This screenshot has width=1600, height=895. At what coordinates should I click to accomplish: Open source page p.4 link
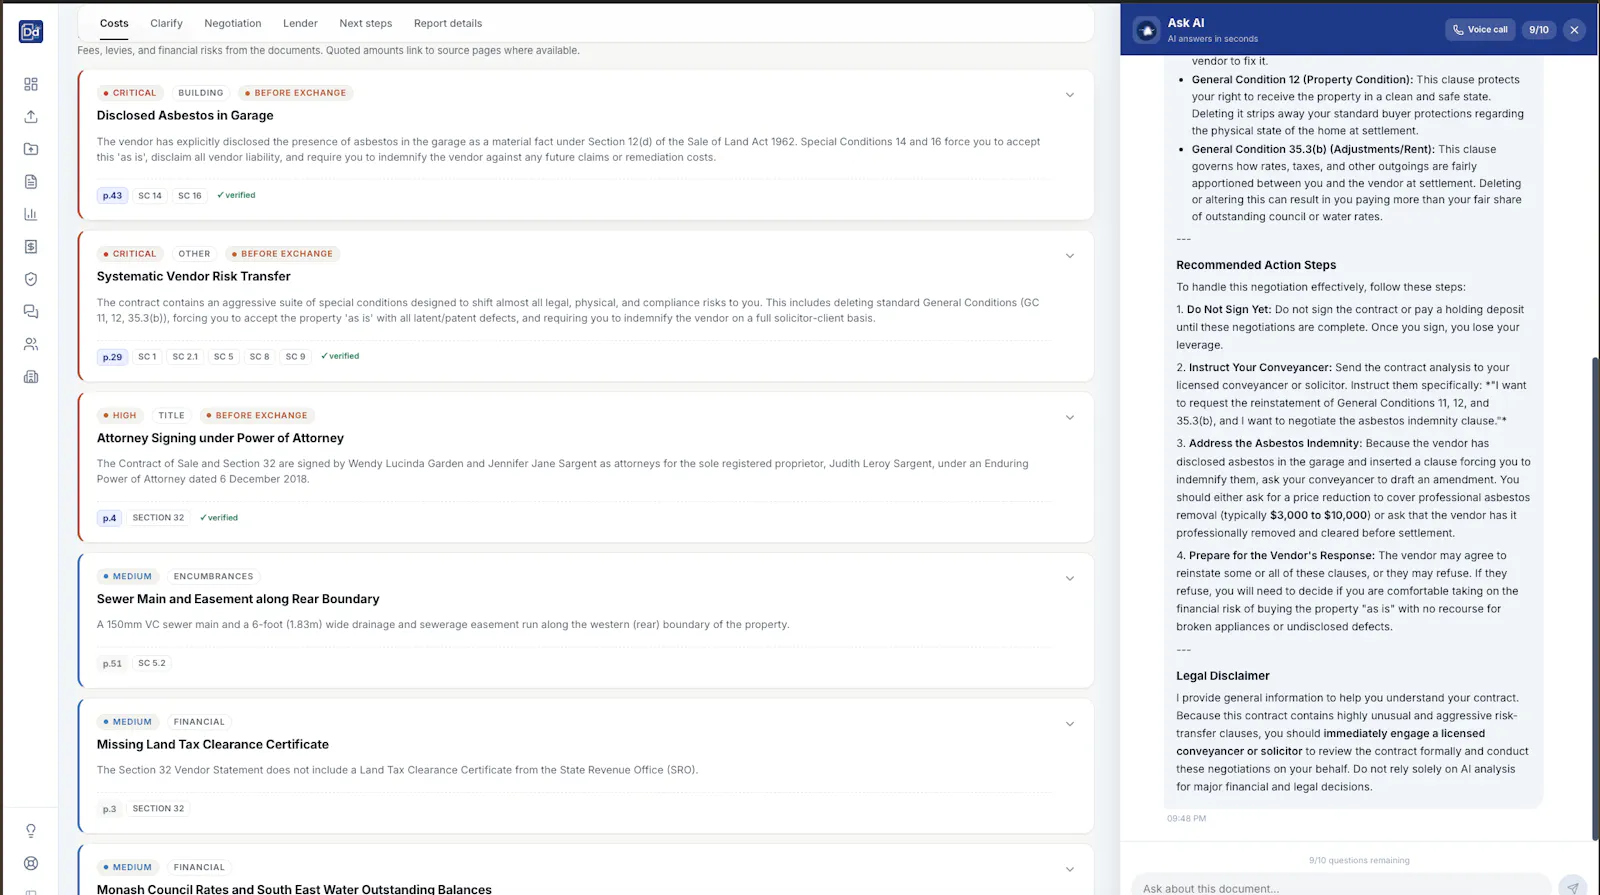point(109,518)
